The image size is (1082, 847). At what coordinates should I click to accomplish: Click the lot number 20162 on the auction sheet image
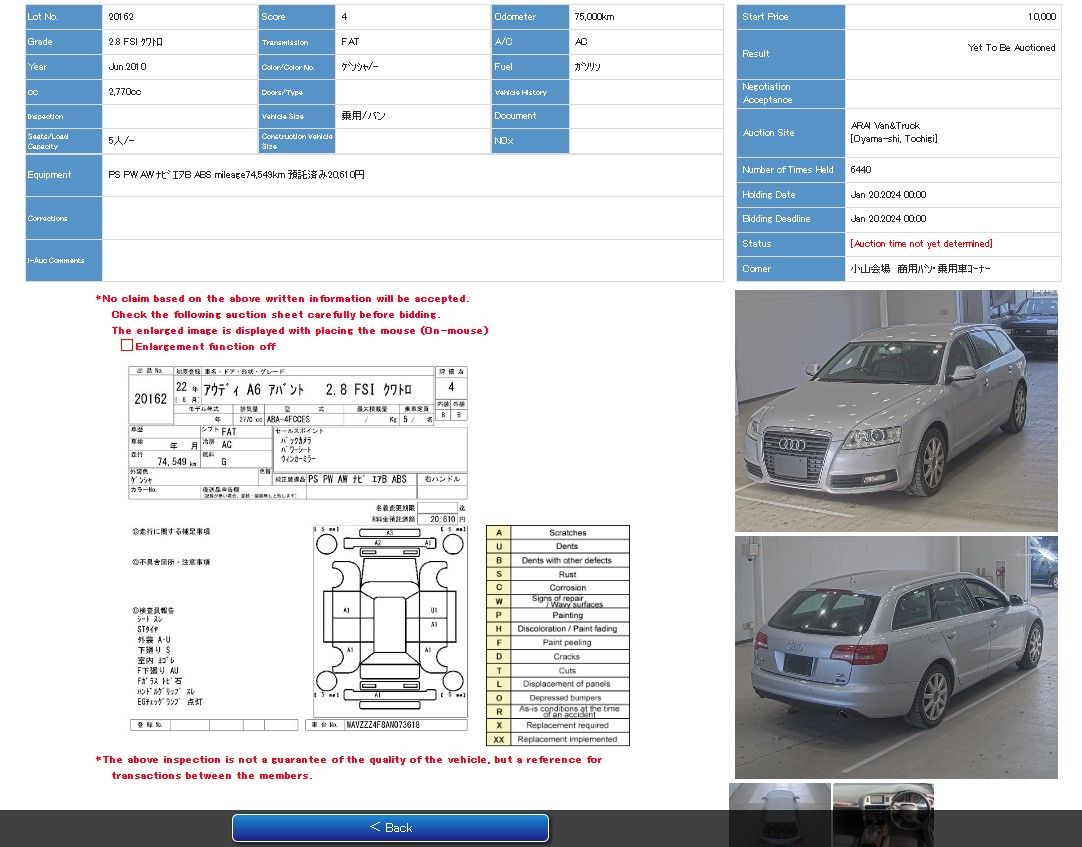click(x=150, y=398)
